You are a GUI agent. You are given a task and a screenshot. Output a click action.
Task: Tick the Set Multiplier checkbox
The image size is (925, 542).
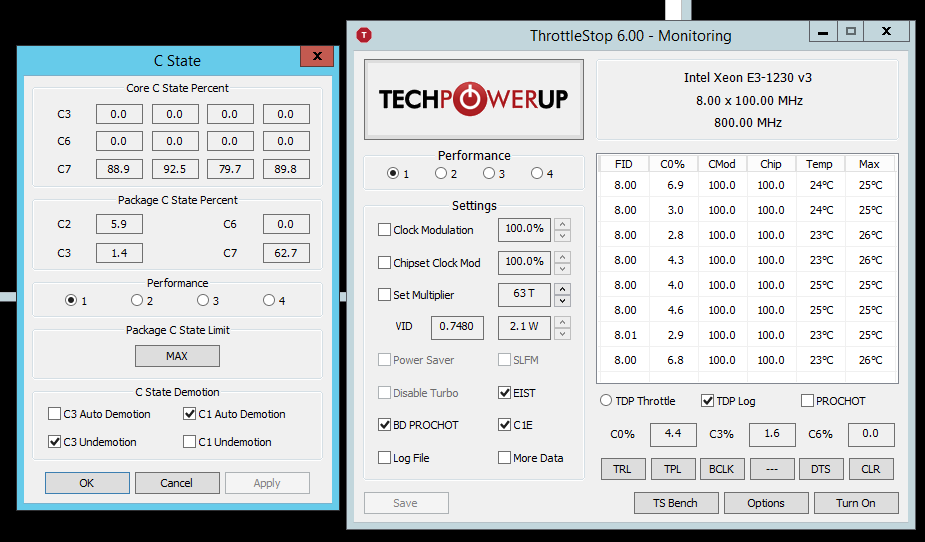[384, 294]
